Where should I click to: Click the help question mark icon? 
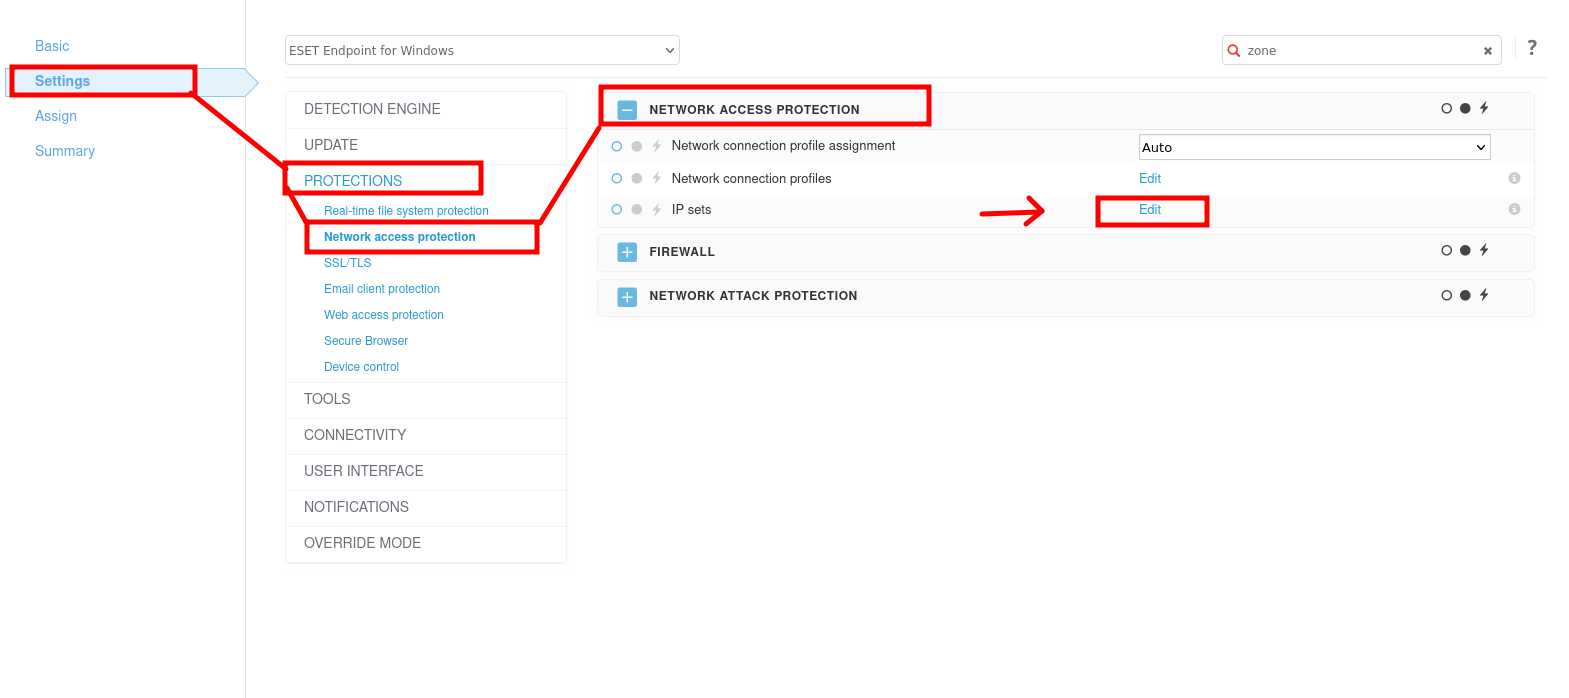(x=1532, y=48)
